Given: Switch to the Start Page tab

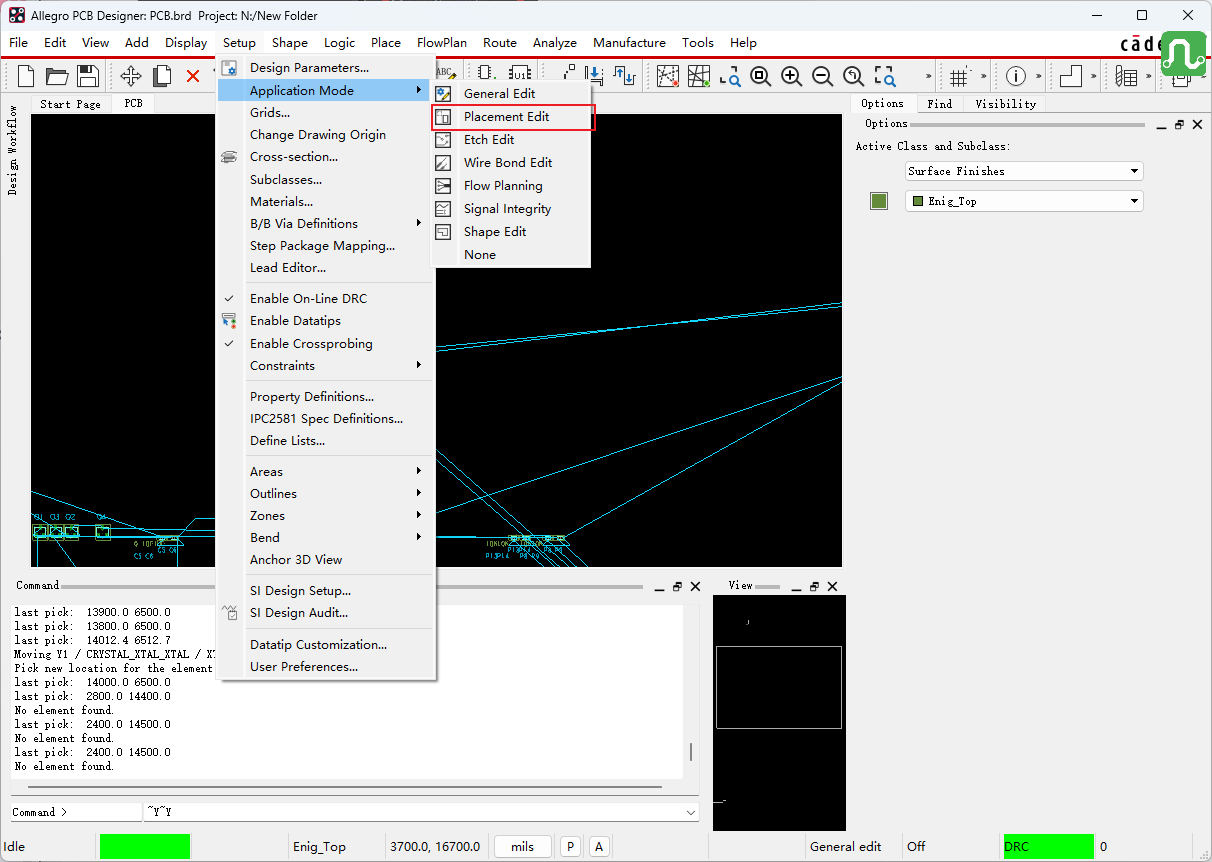Looking at the screenshot, I should (70, 104).
